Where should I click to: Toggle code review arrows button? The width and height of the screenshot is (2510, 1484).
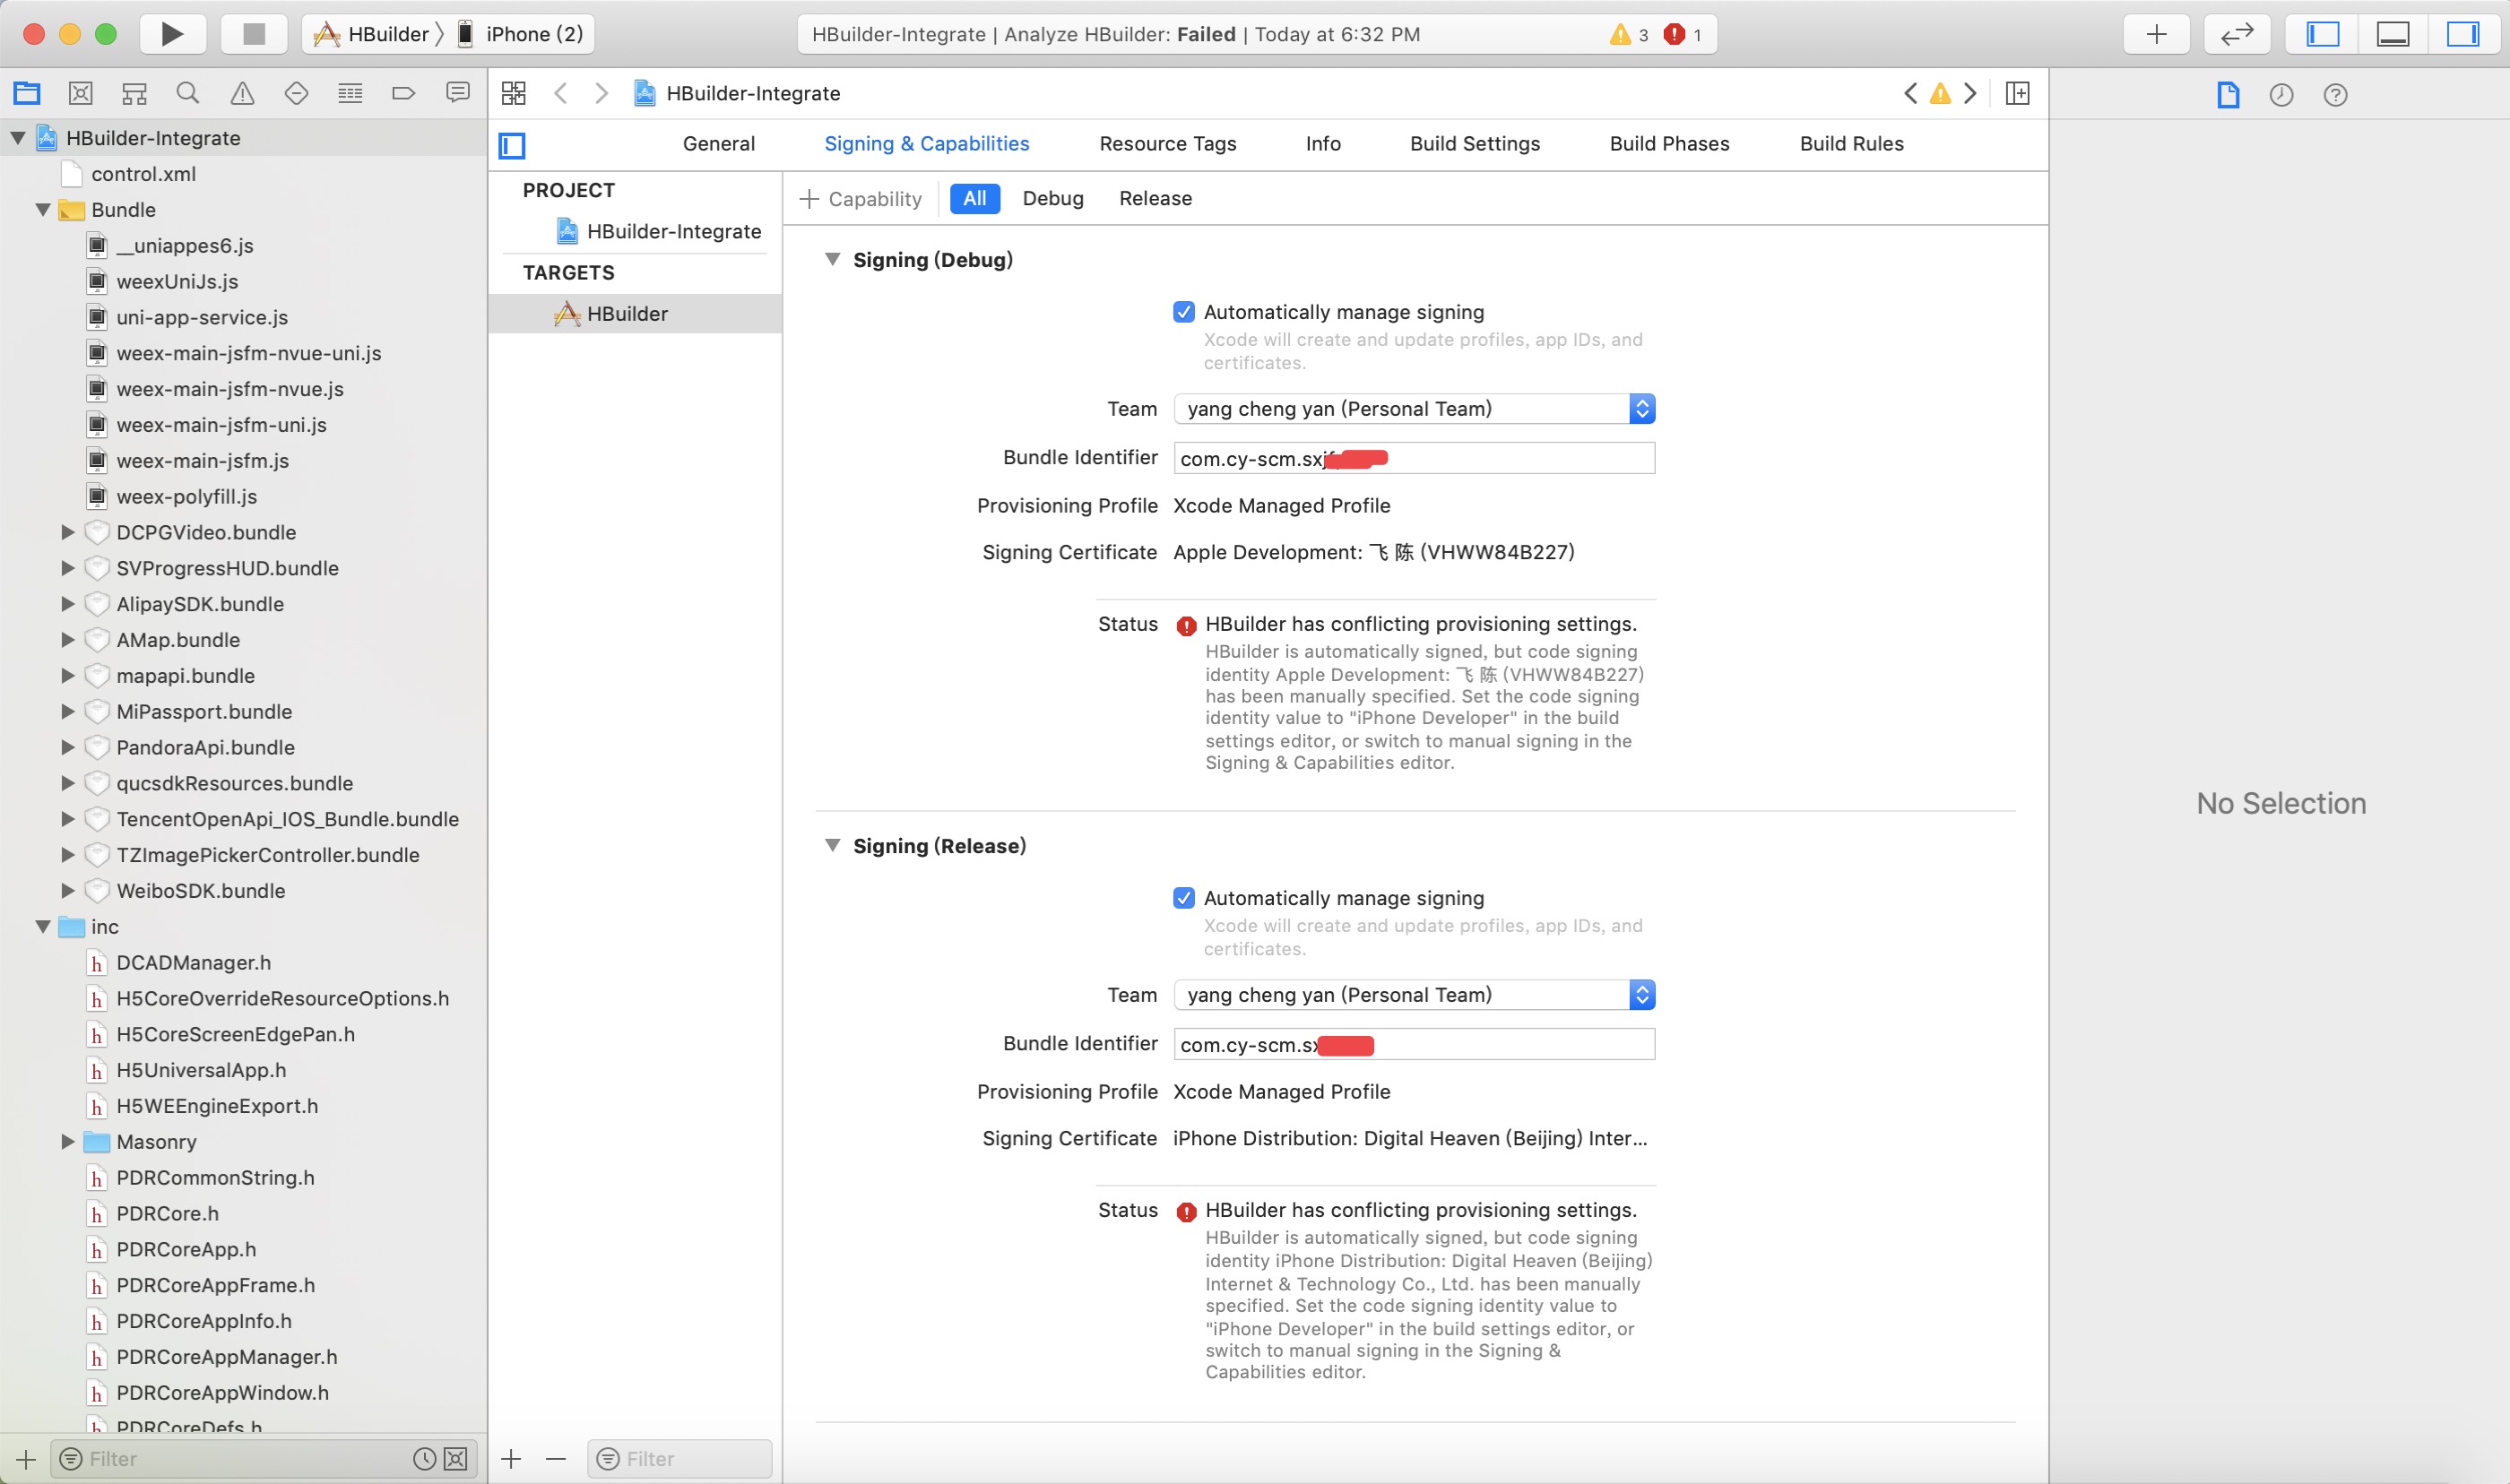2237,34
